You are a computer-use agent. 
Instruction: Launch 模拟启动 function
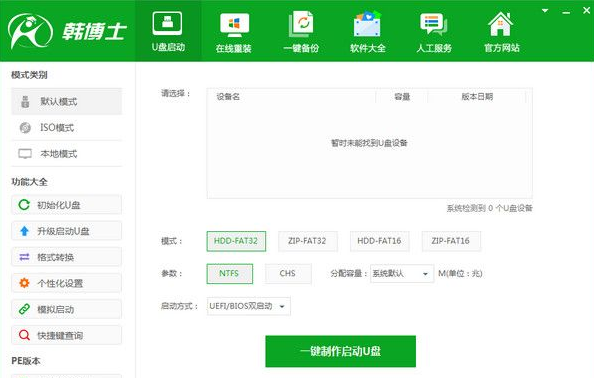[x=67, y=309]
